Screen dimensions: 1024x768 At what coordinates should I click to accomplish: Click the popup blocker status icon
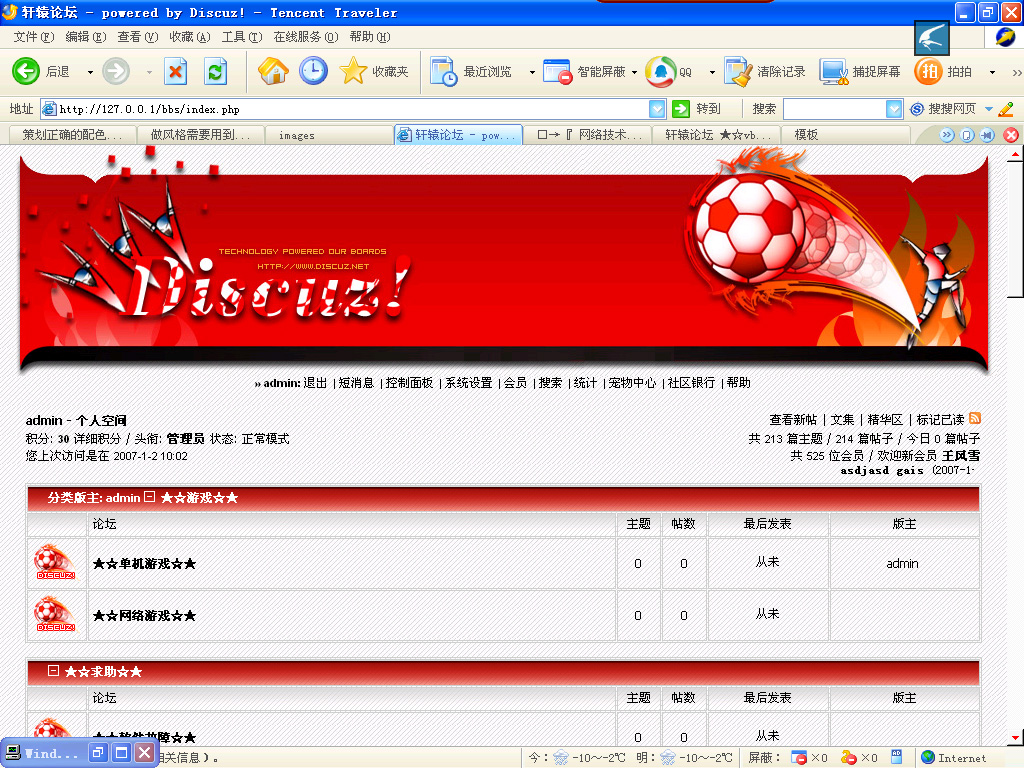[x=799, y=758]
